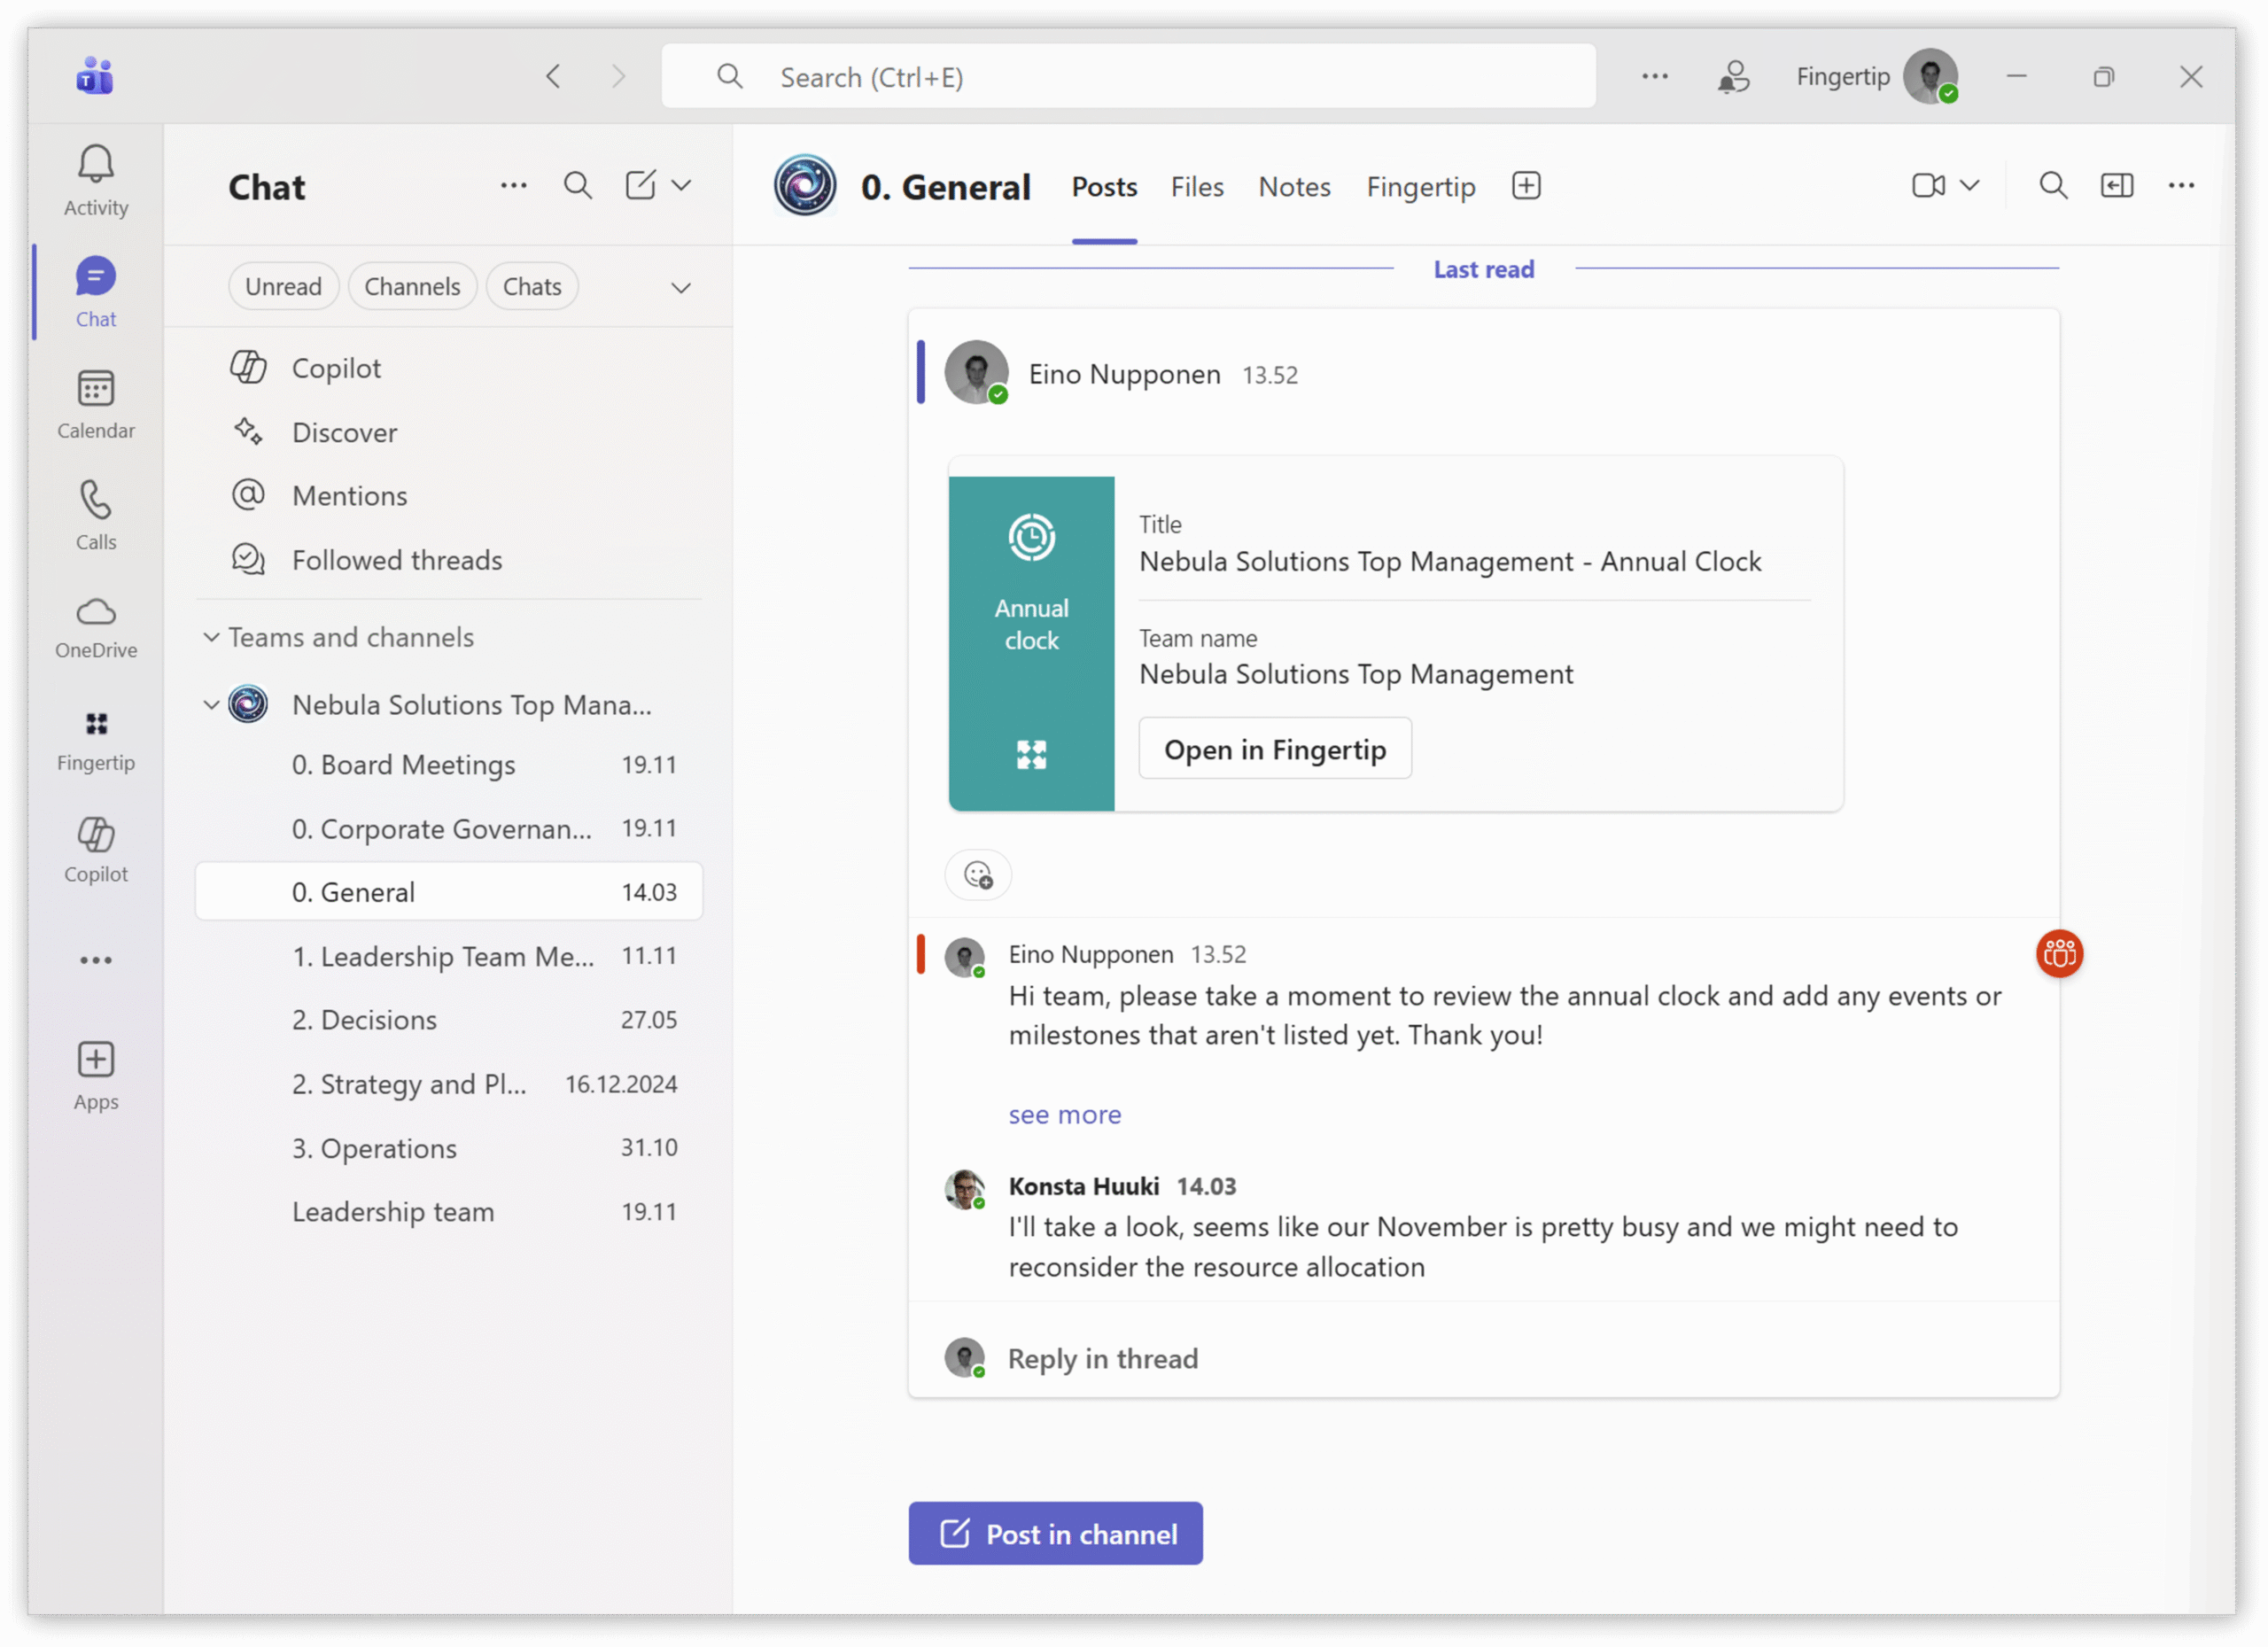
Task: Switch to the Notes tab
Action: coord(1294,187)
